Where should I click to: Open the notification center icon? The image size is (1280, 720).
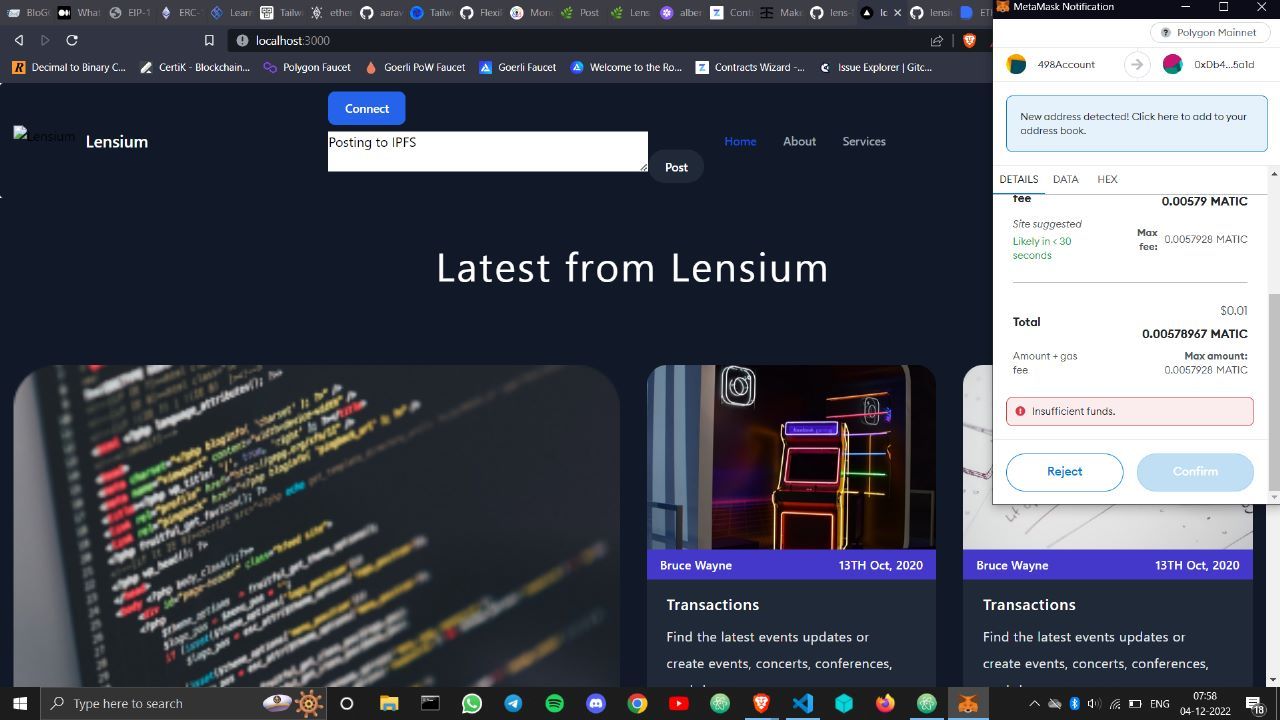tap(1258, 703)
